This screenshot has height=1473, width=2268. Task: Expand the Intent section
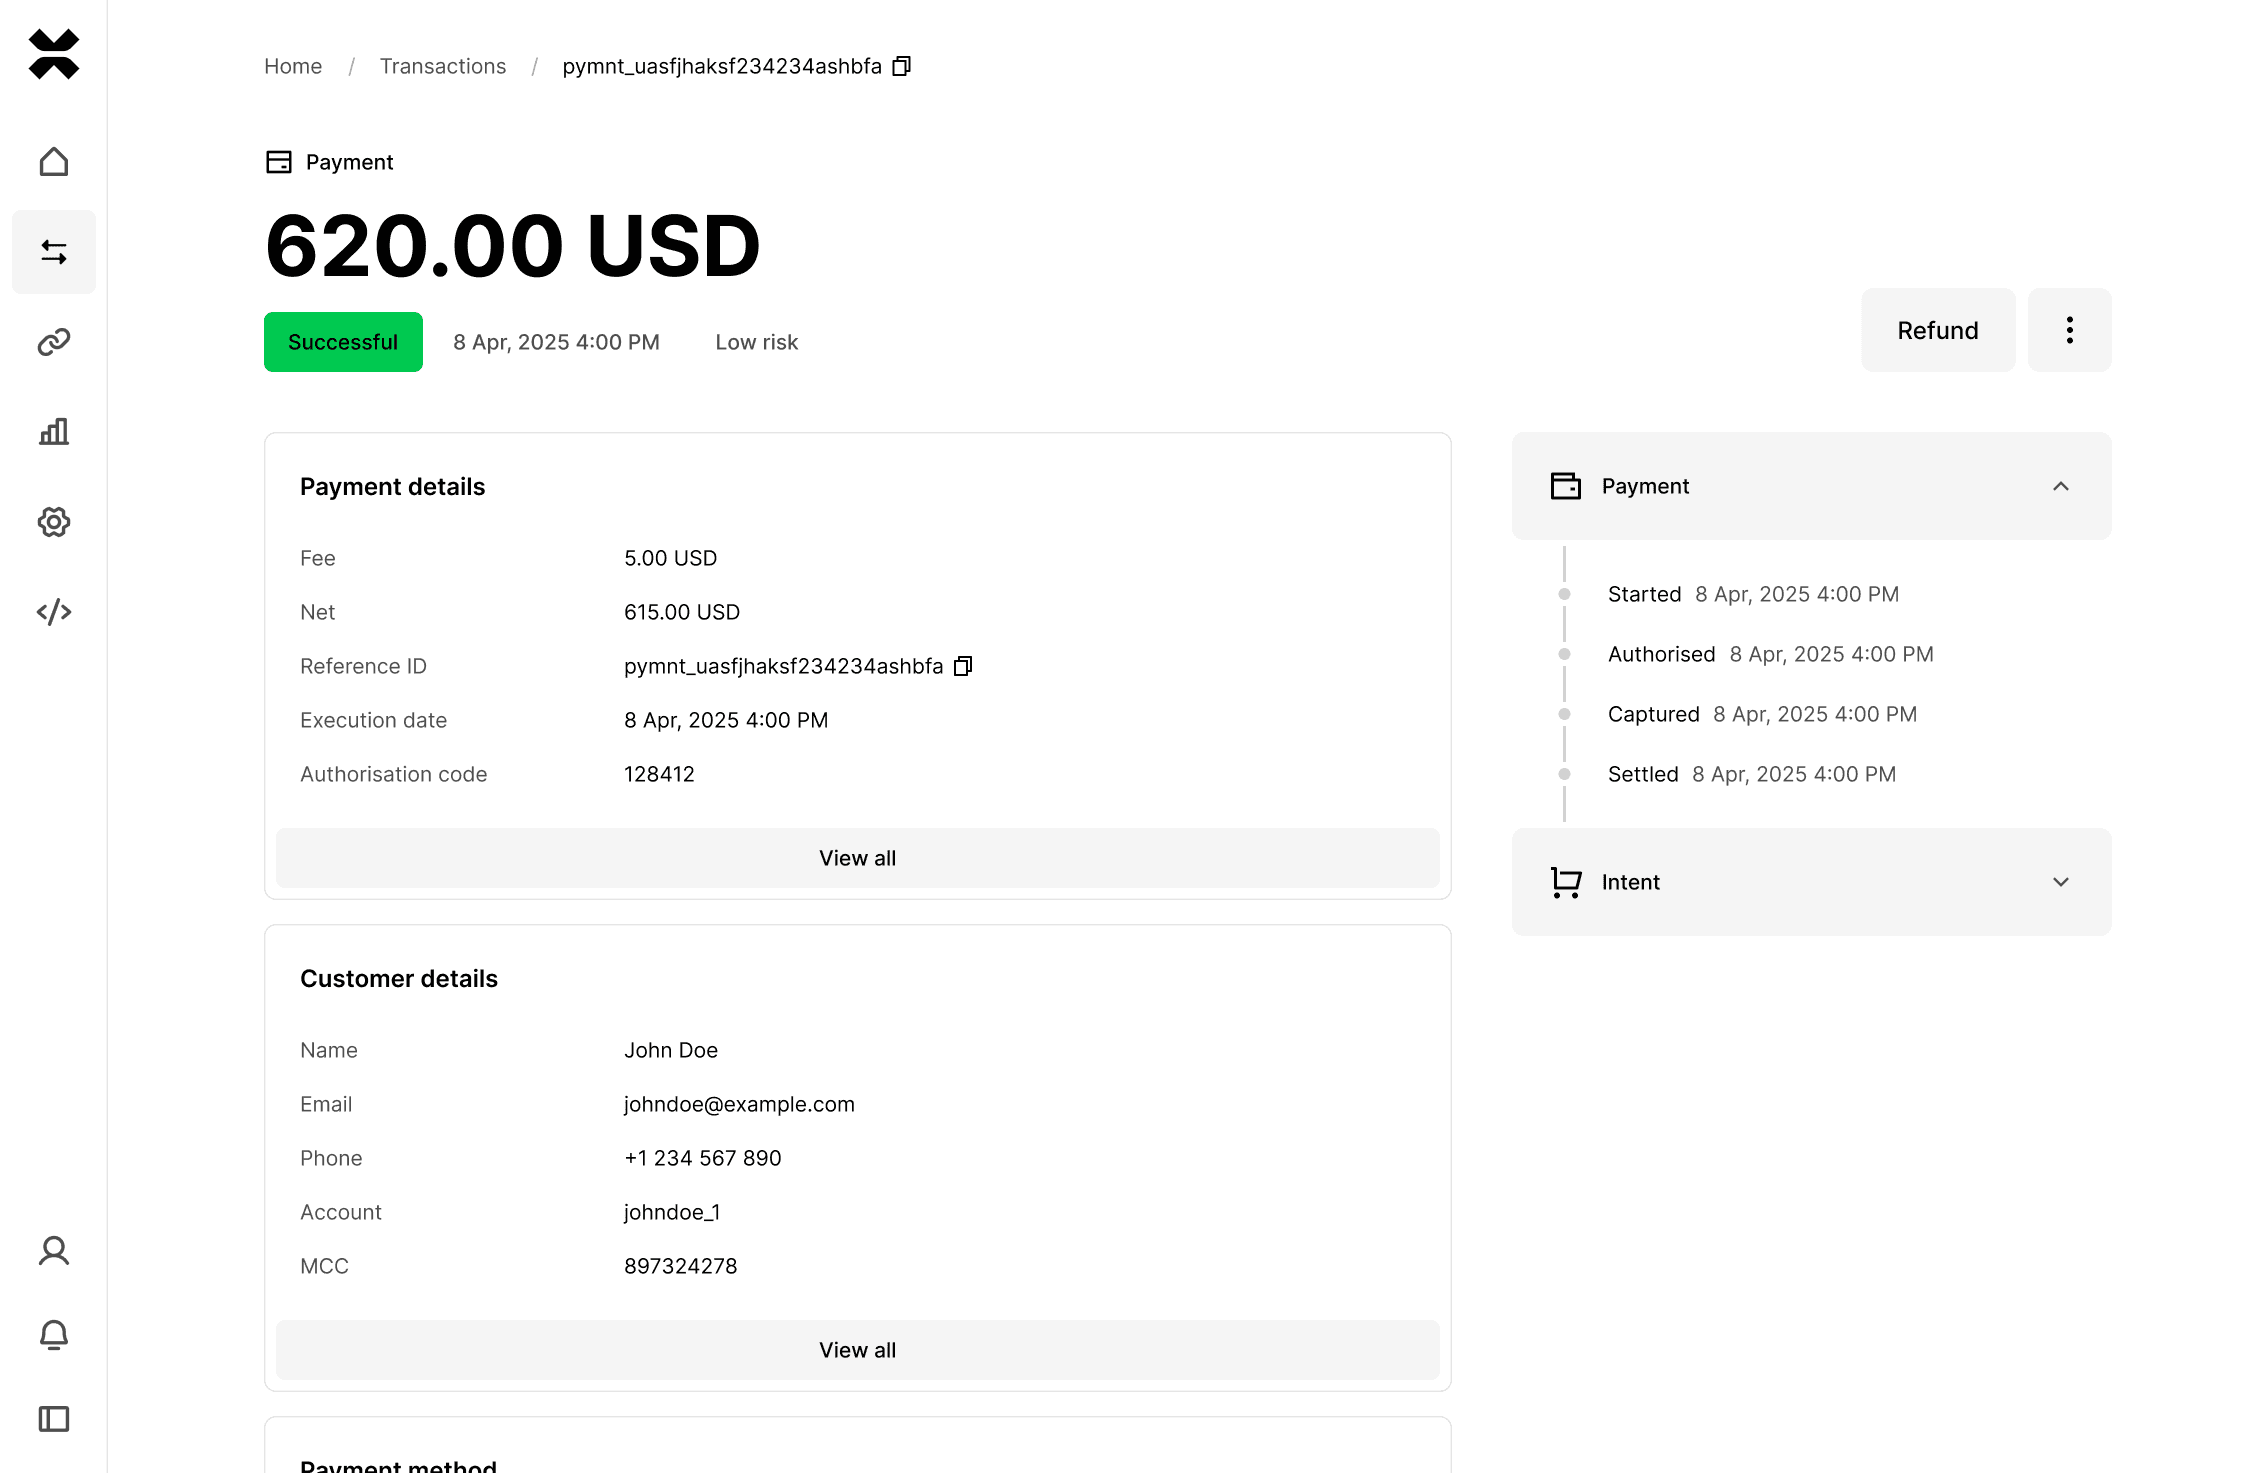coord(2060,882)
